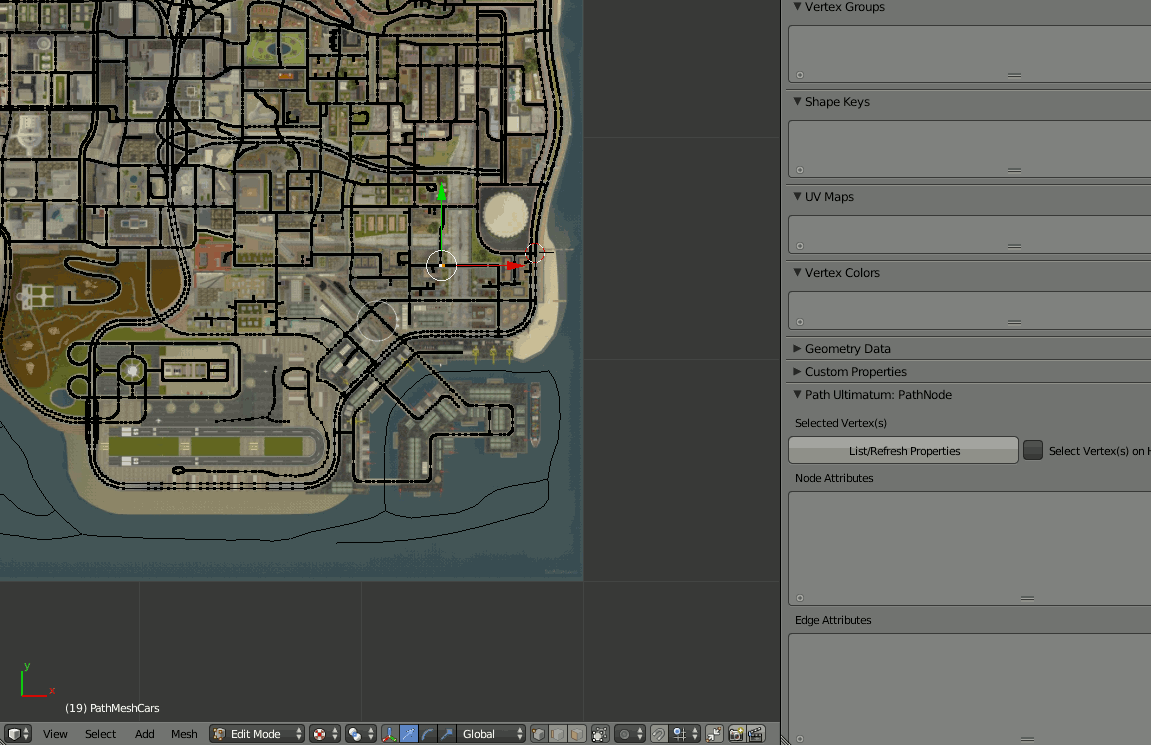Viewport: 1151px width, 745px height.
Task: Collapse the UV Maps panel
Action: tap(797, 196)
